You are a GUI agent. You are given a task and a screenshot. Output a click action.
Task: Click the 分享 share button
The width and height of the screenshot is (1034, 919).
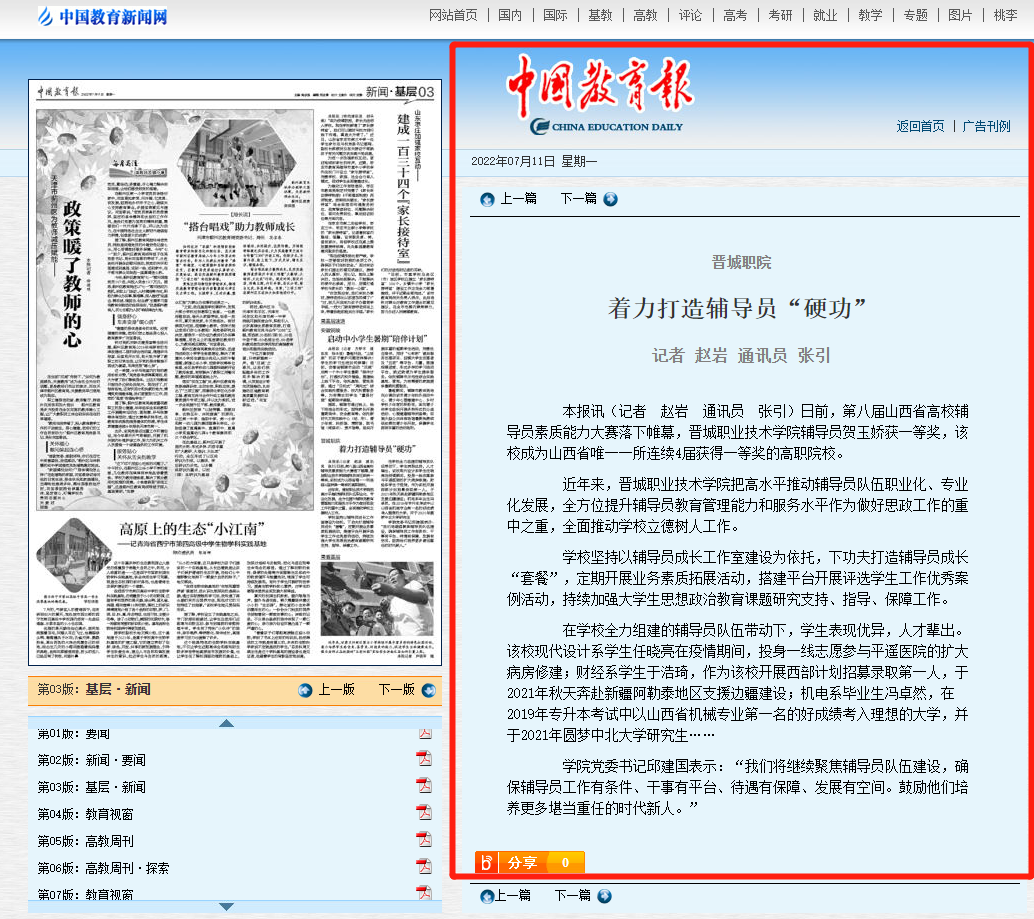click(522, 862)
